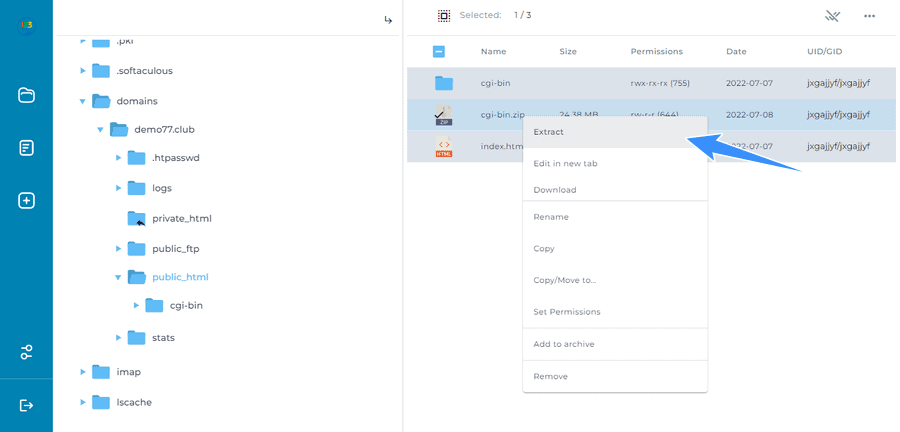Click the public_ftp folder icon in tree
Image resolution: width=900 pixels, height=432 pixels.
137,249
